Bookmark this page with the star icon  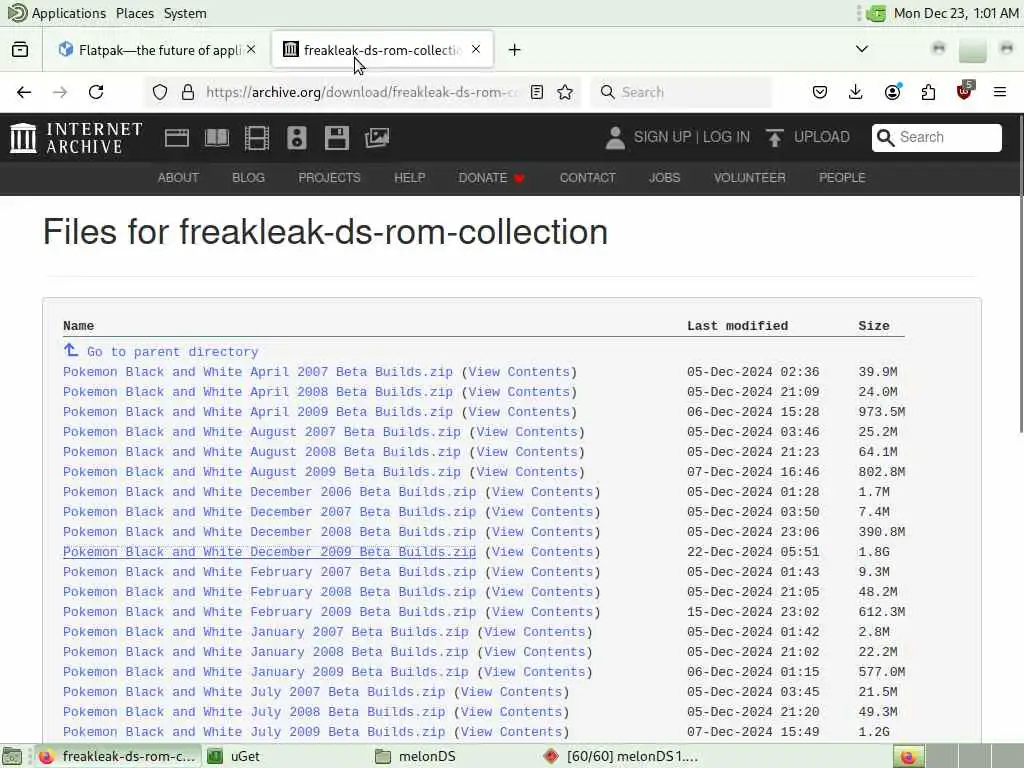point(566,92)
